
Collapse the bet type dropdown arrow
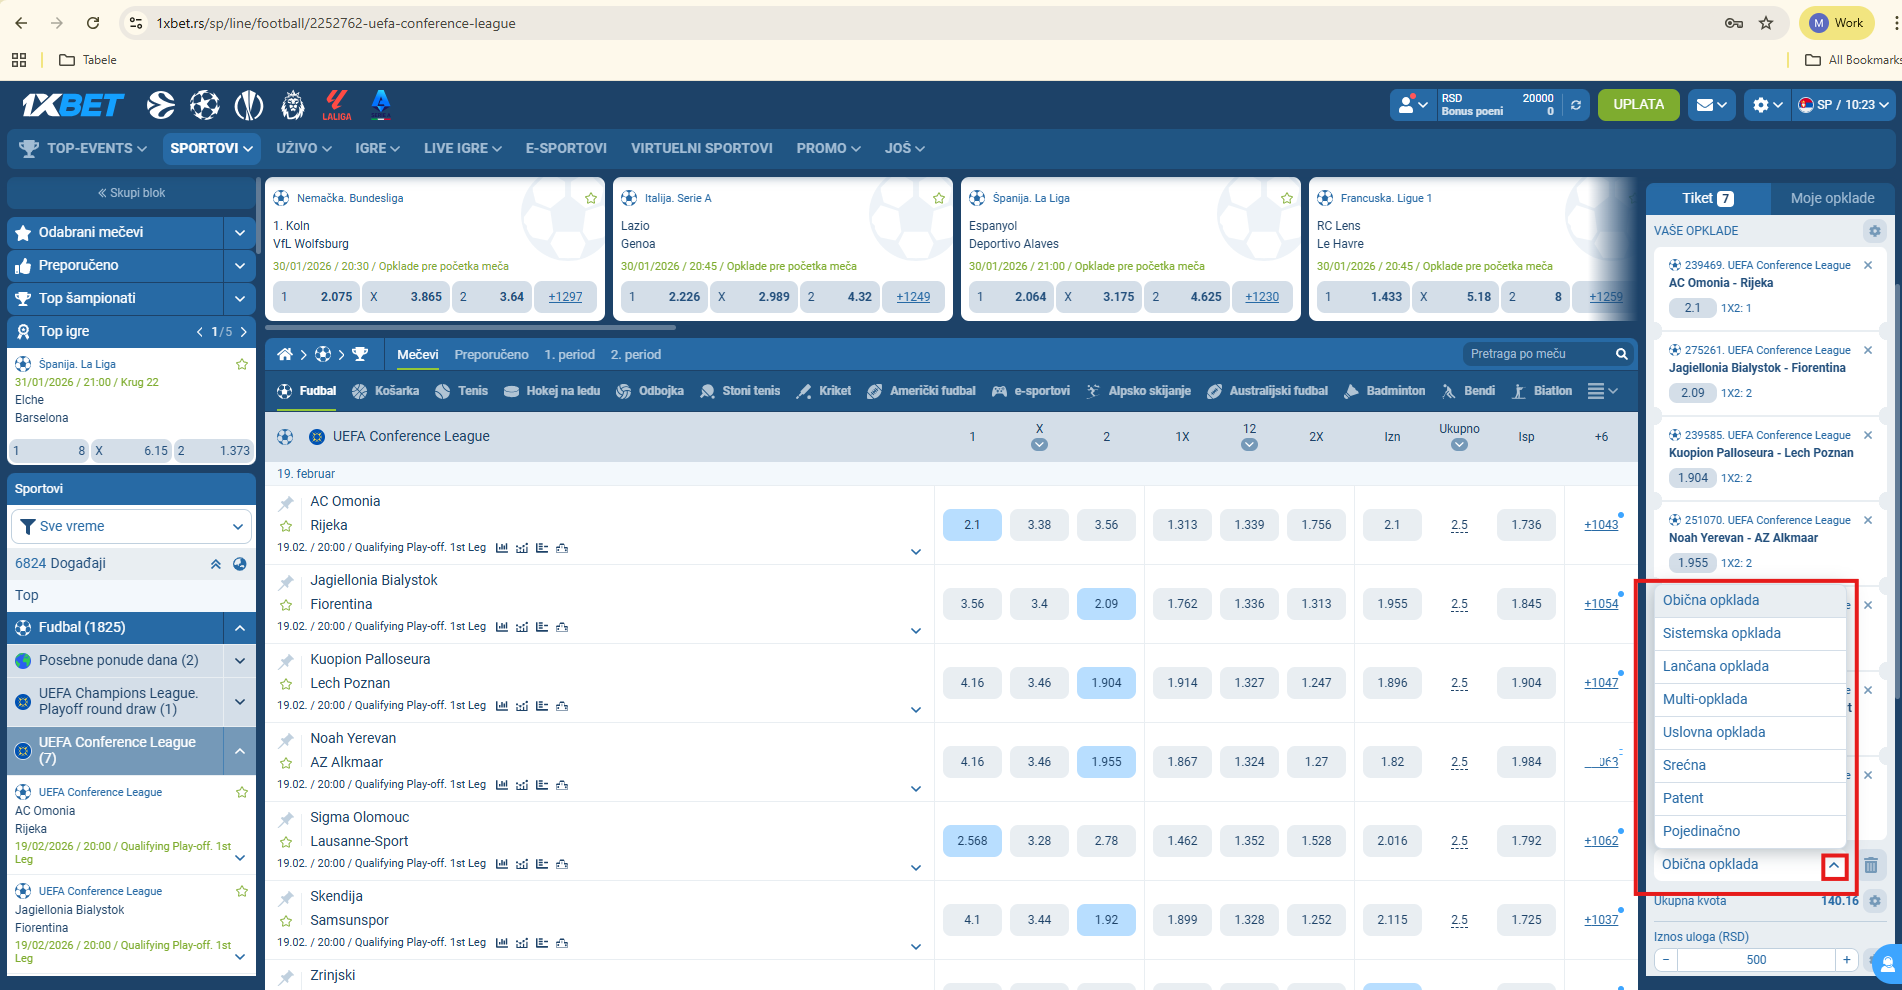pos(1834,866)
